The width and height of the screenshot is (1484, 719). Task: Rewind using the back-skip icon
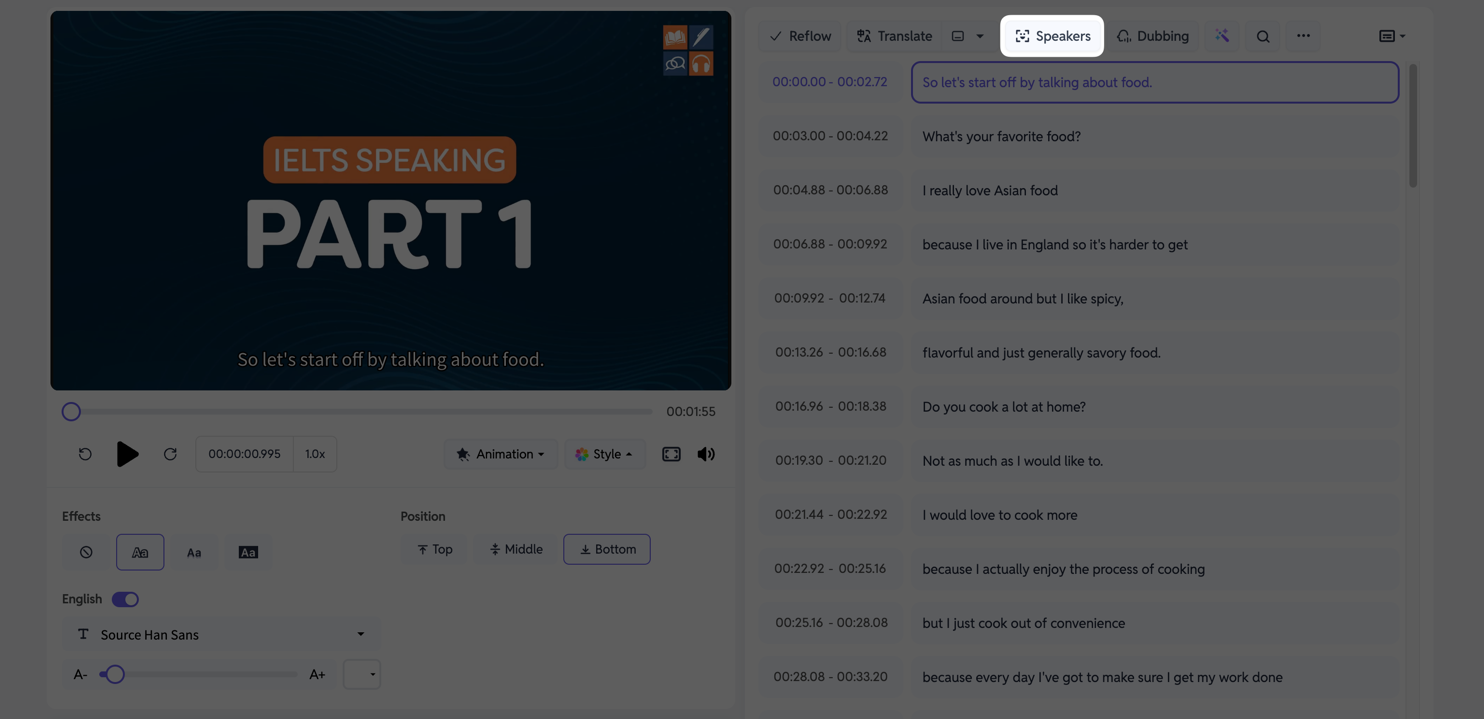point(85,454)
